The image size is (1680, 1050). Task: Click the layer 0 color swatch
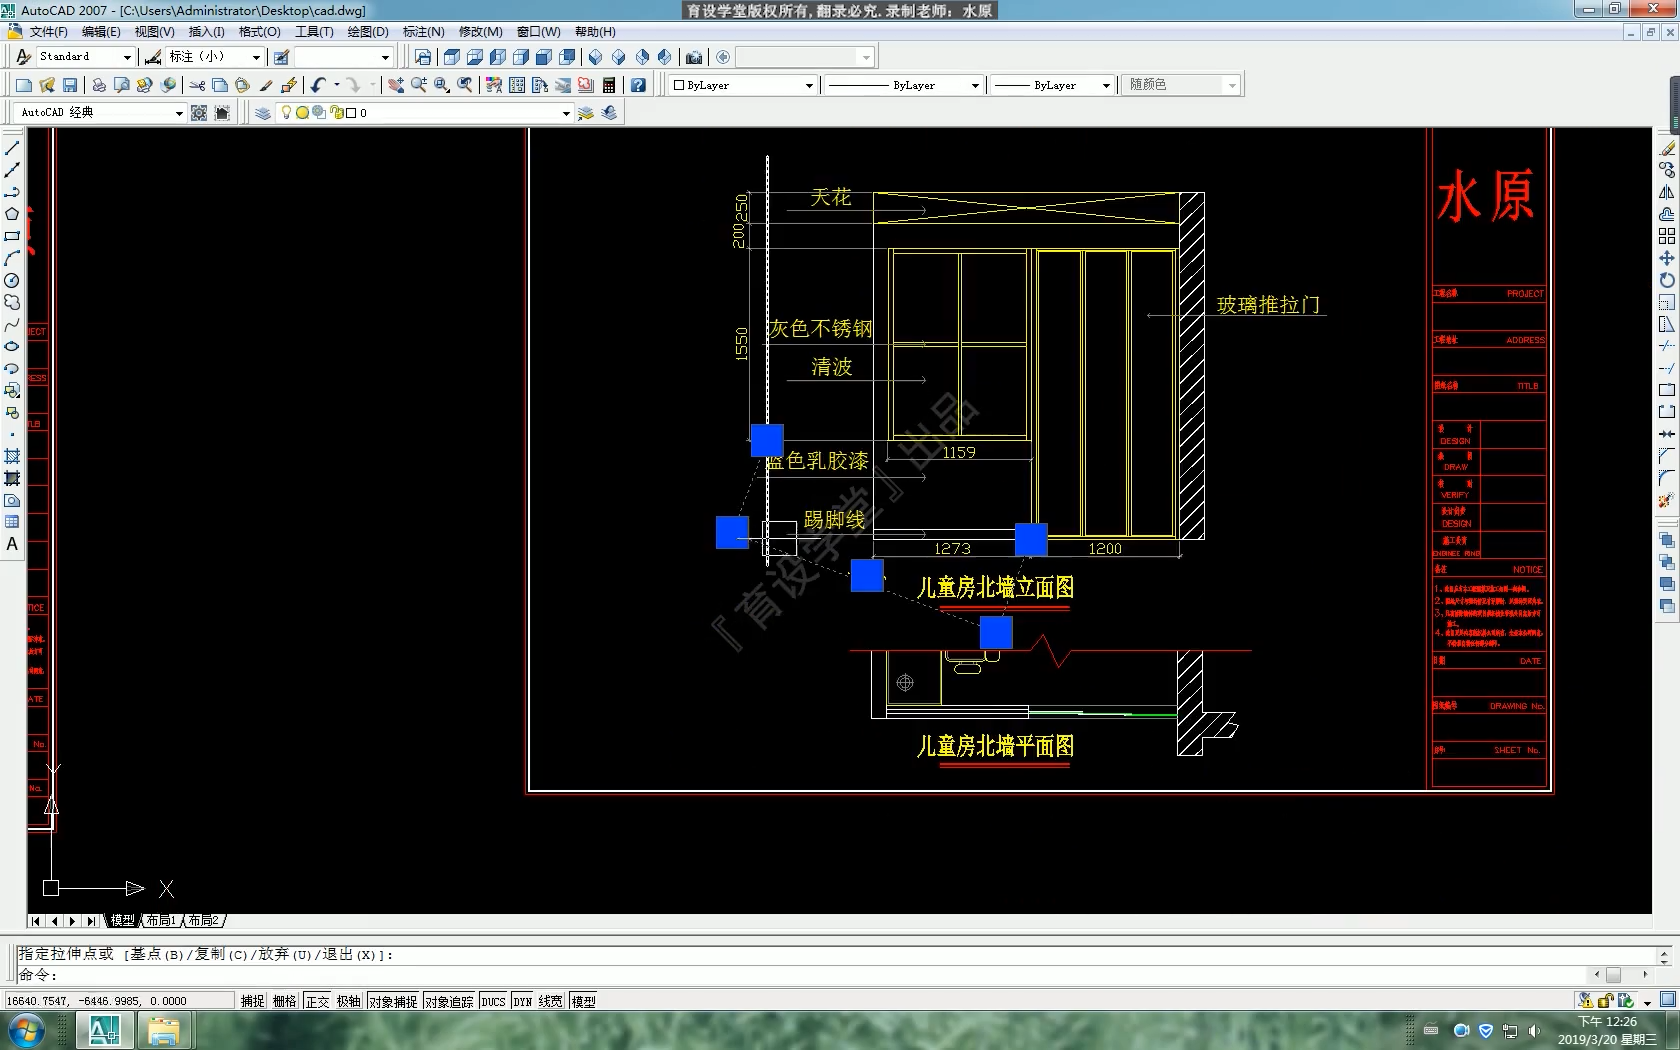point(351,113)
